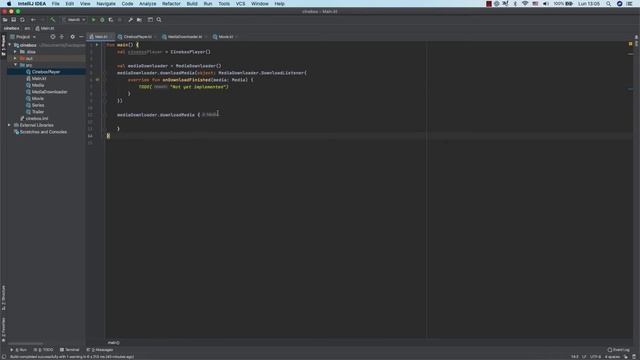Click the override gutter icon at onDownloadFinished
This screenshot has width=640, height=360.
point(97,80)
